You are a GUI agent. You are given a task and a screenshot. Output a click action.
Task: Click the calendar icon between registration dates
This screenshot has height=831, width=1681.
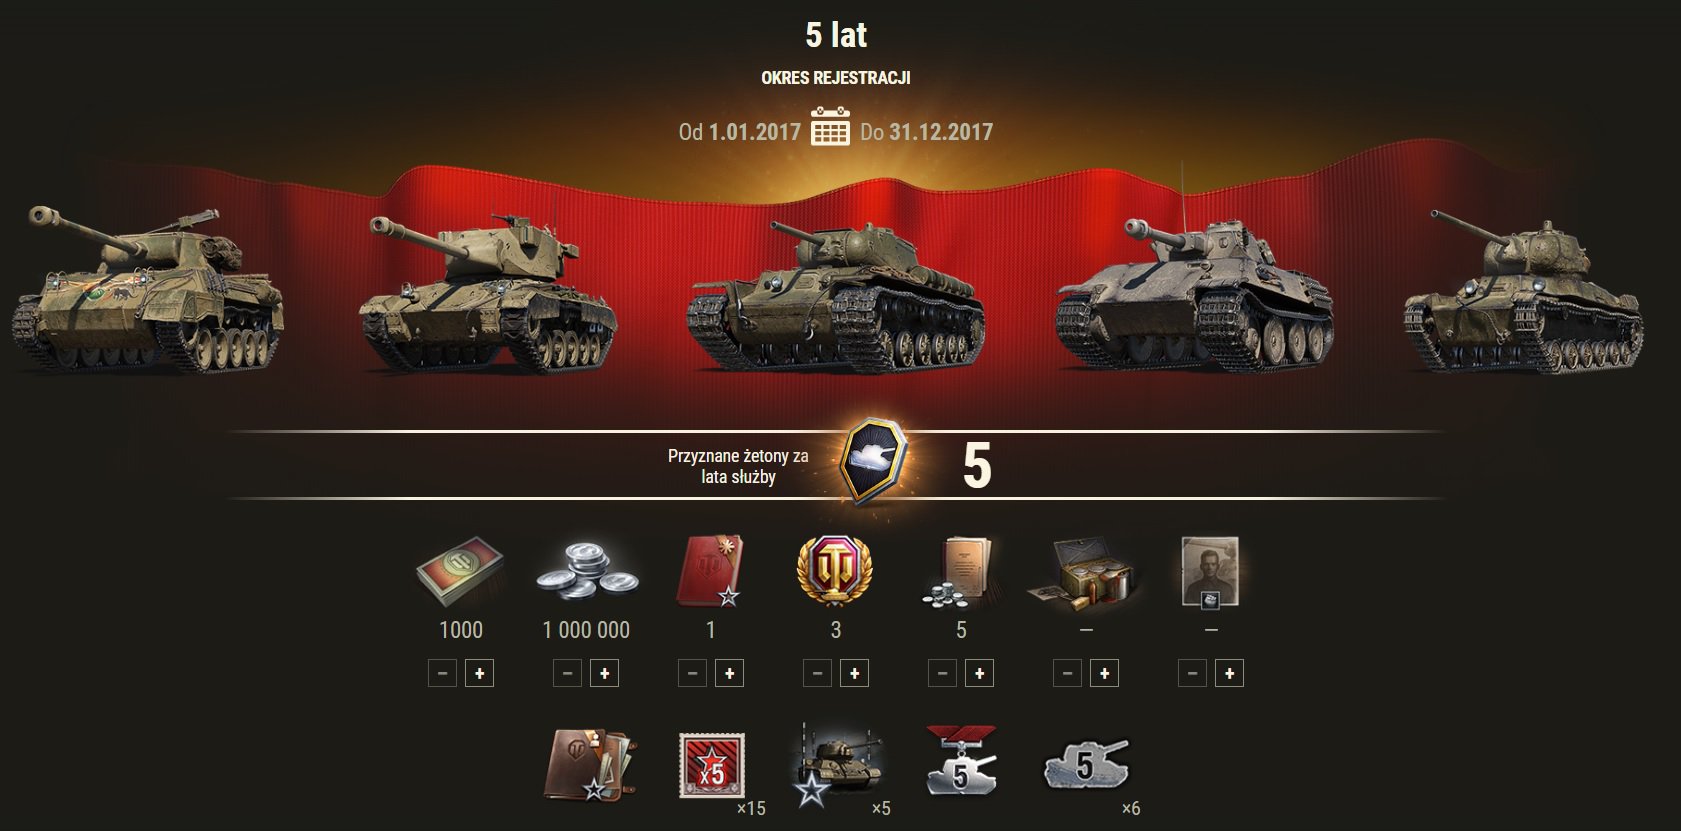point(830,127)
